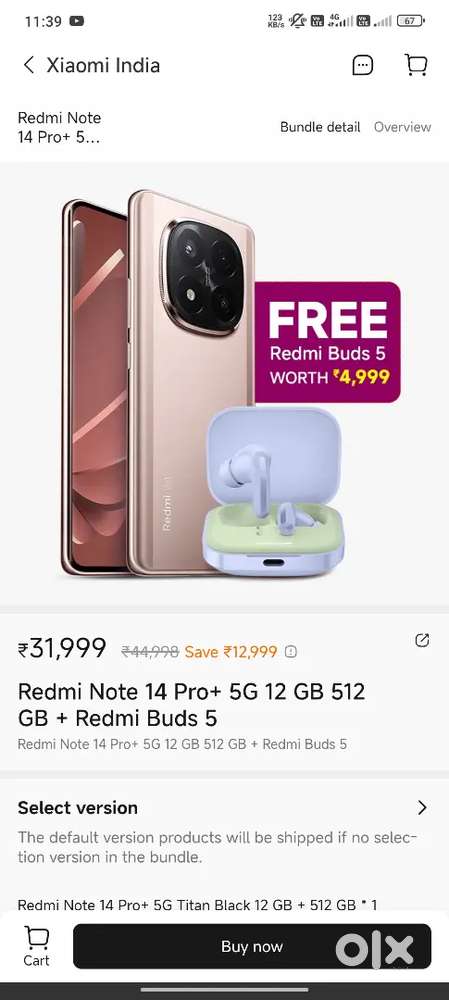Tap the info icon beside Save ₹12,999
The image size is (449, 1000).
(291, 652)
